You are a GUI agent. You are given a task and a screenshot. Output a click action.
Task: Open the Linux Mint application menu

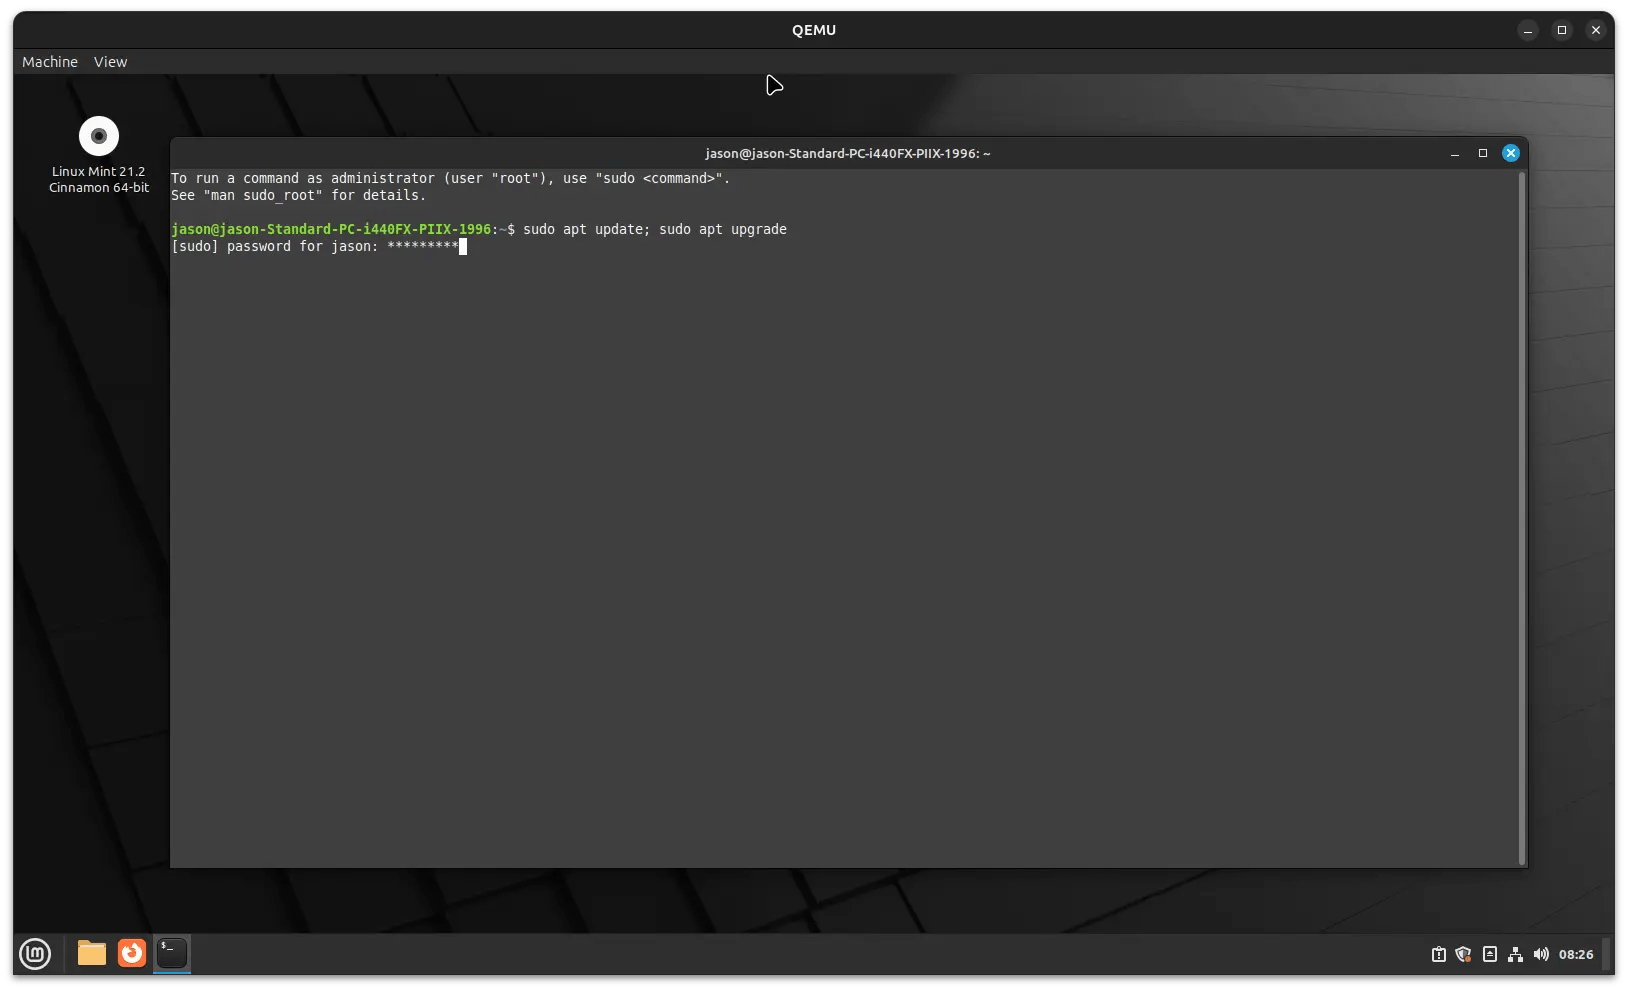tap(34, 954)
